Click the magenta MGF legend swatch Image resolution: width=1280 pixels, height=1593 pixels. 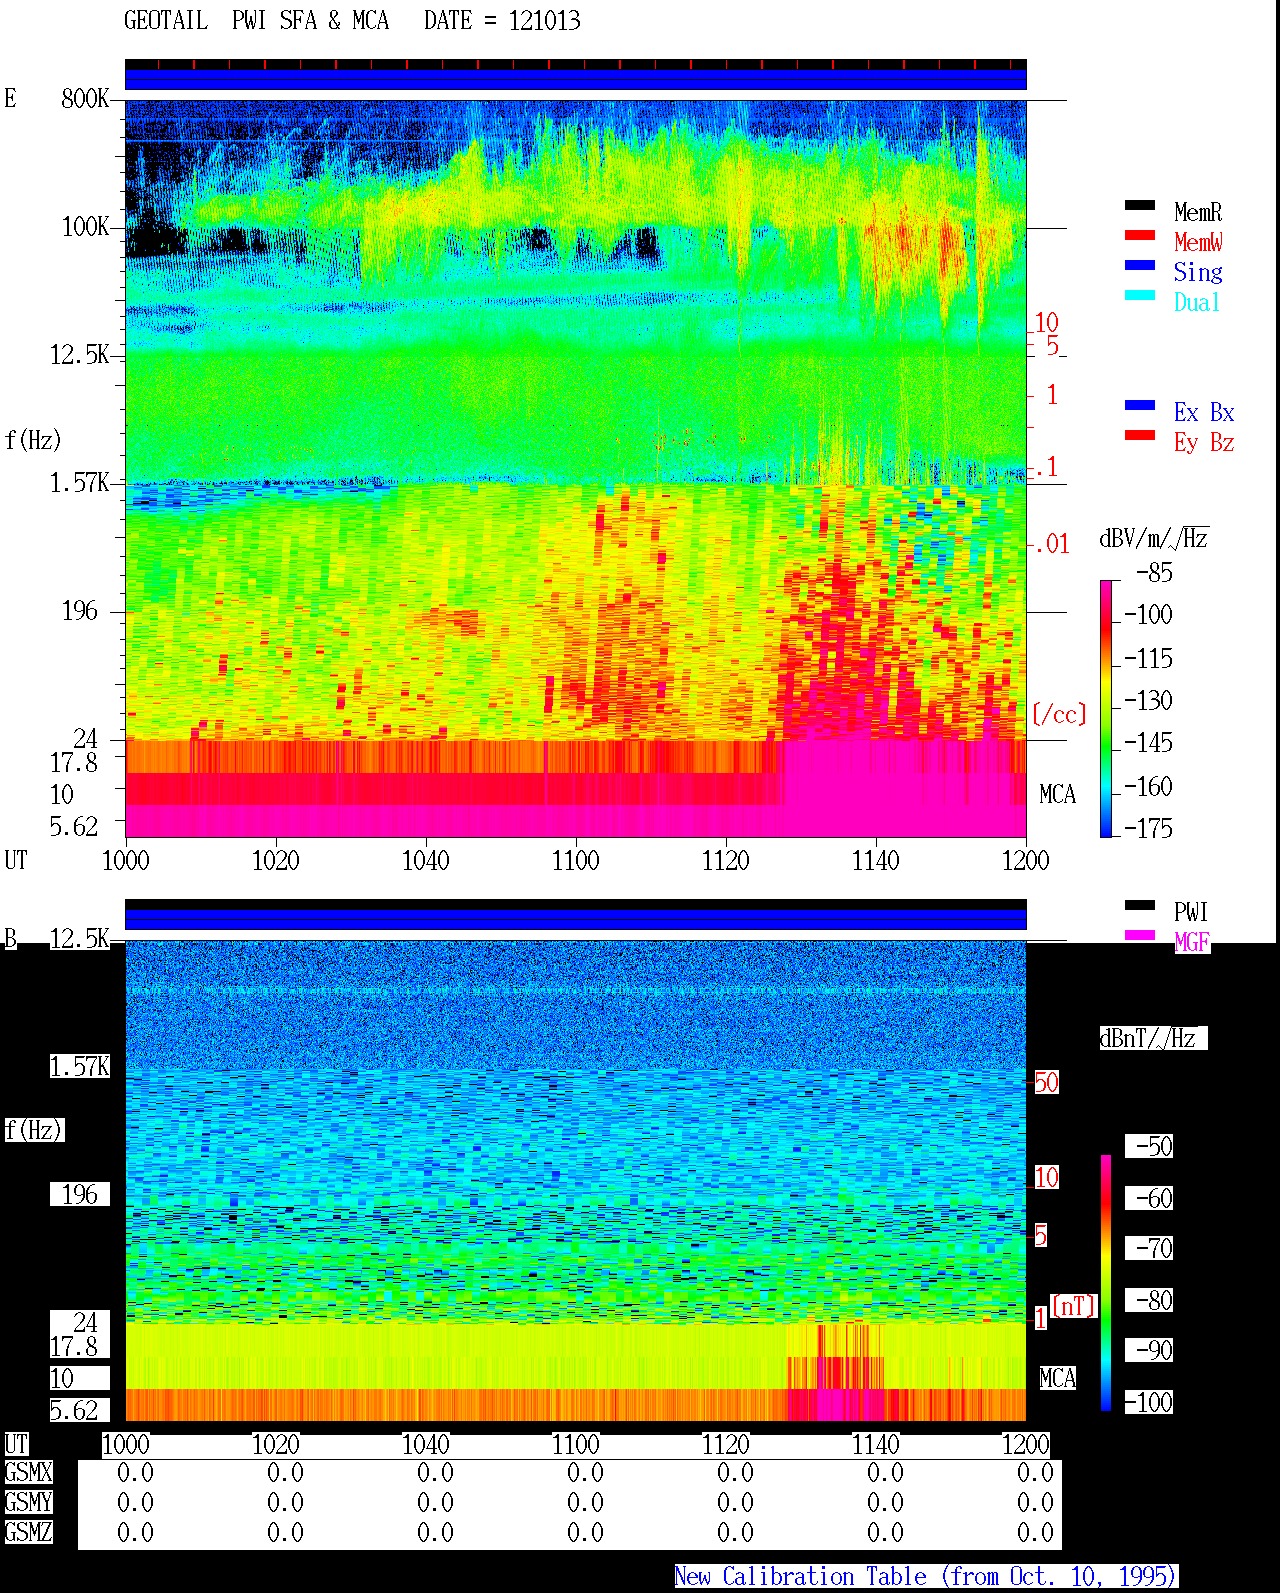point(1140,936)
